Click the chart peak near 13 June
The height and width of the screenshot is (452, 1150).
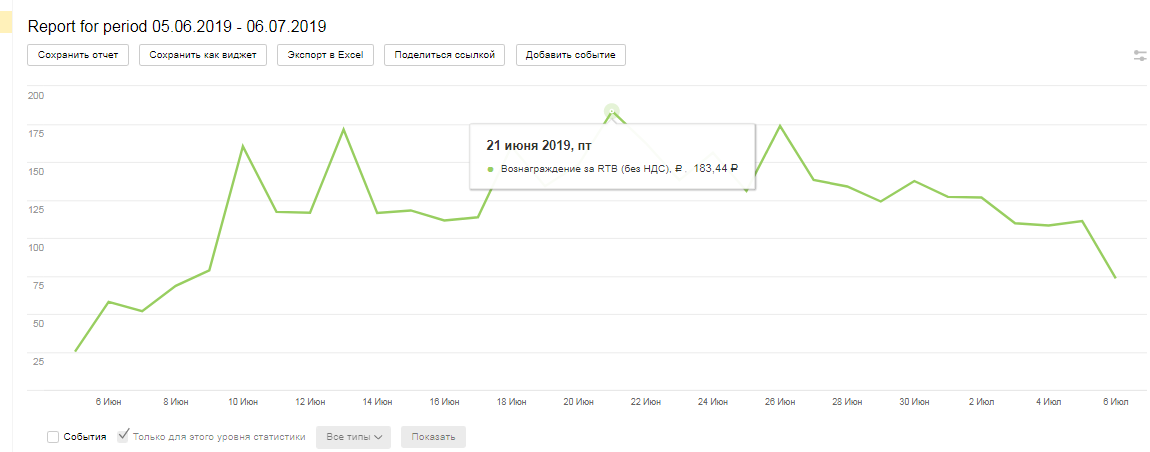[343, 129]
